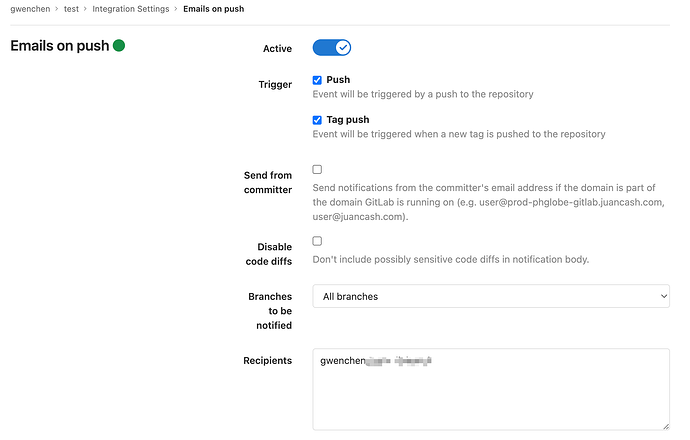The height and width of the screenshot is (440, 690).
Task: Uncheck the Push trigger checkbox
Action: [x=317, y=80]
